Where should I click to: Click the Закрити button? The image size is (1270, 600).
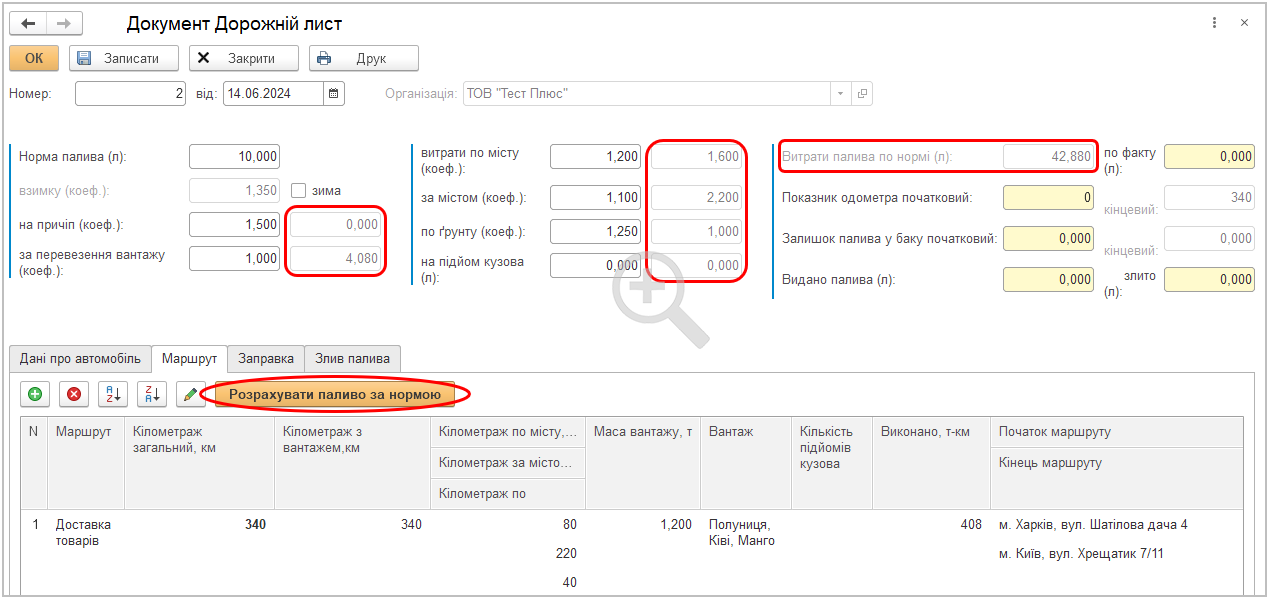click(x=244, y=58)
